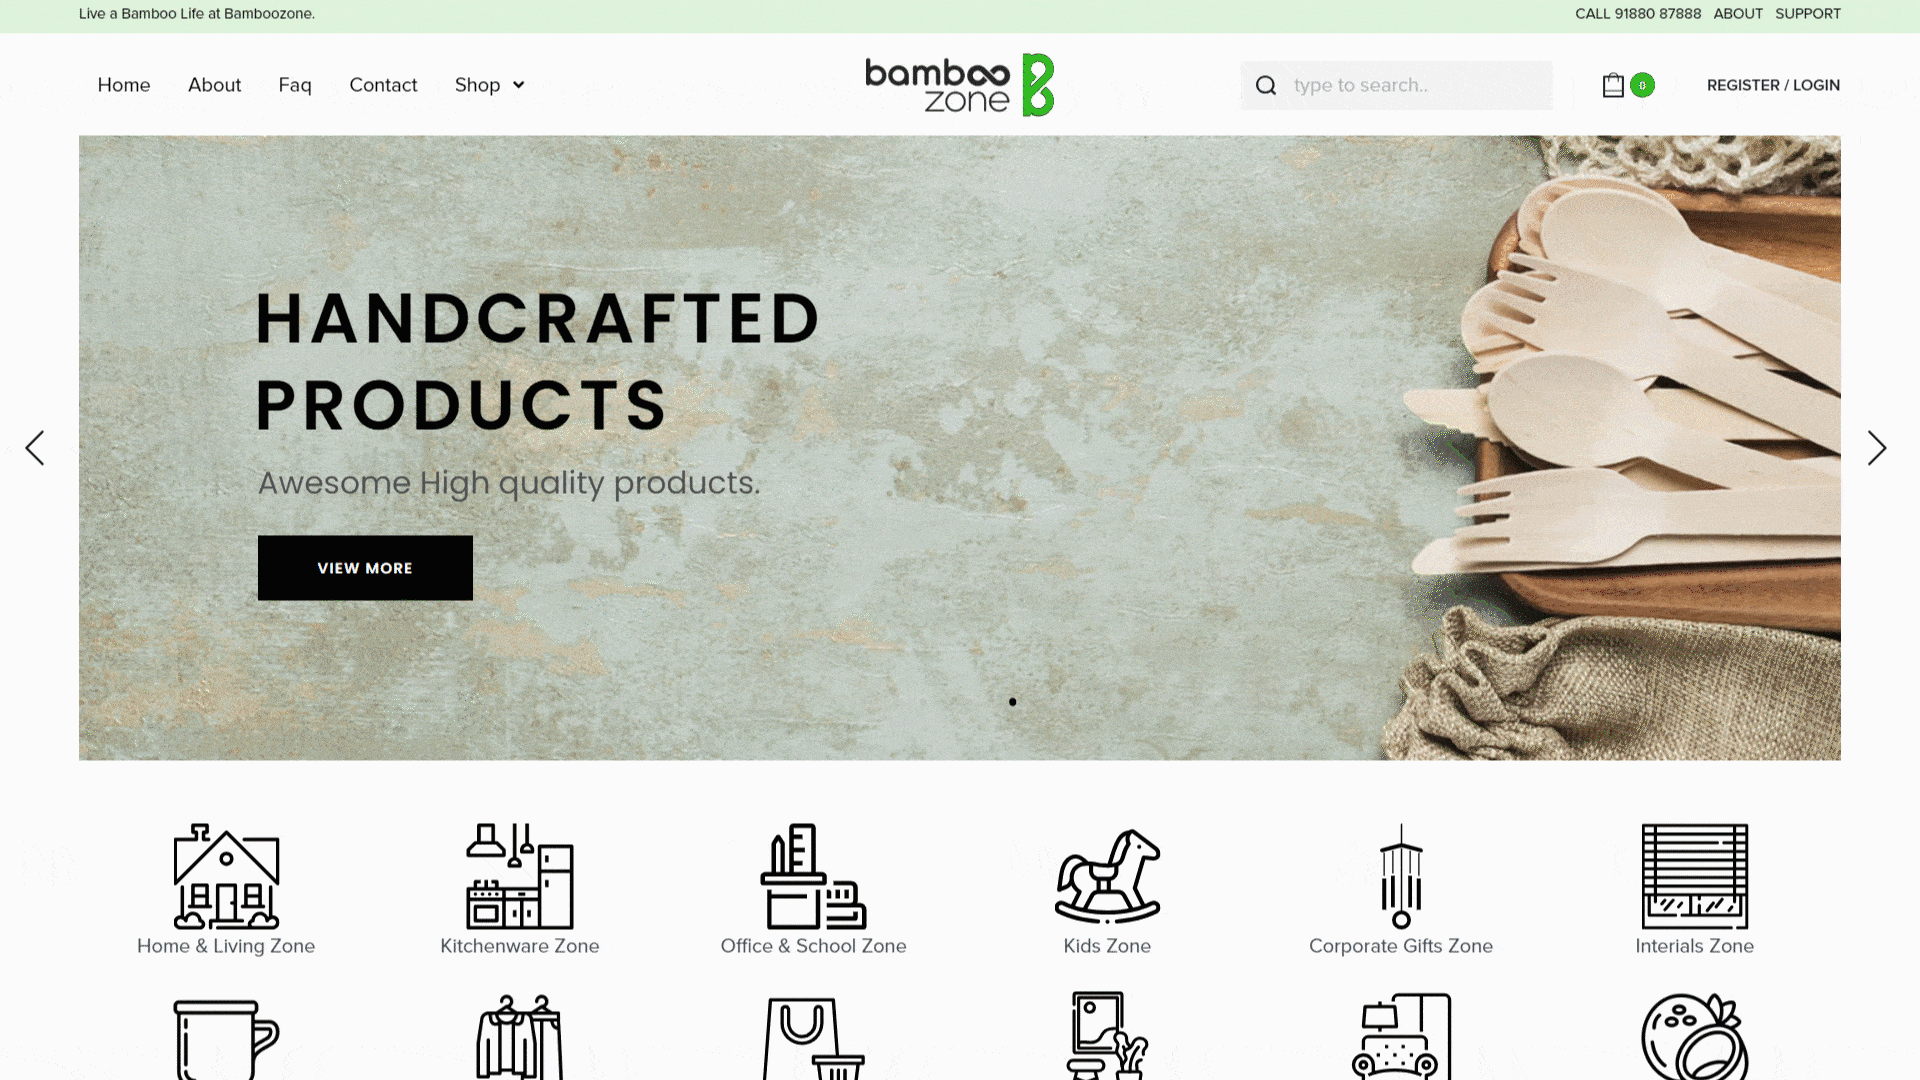Screen dimensions: 1920x1080
Task: Select the Kitchenware Zone icon
Action: click(520, 877)
